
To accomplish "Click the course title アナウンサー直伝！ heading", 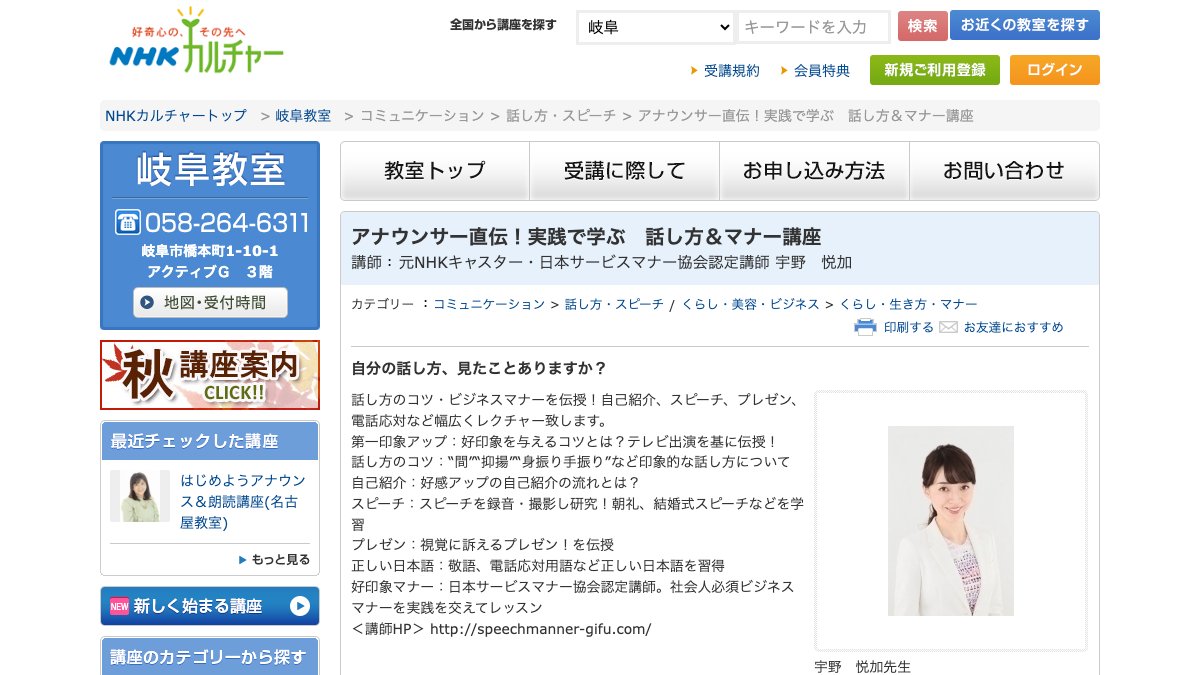I will 586,237.
